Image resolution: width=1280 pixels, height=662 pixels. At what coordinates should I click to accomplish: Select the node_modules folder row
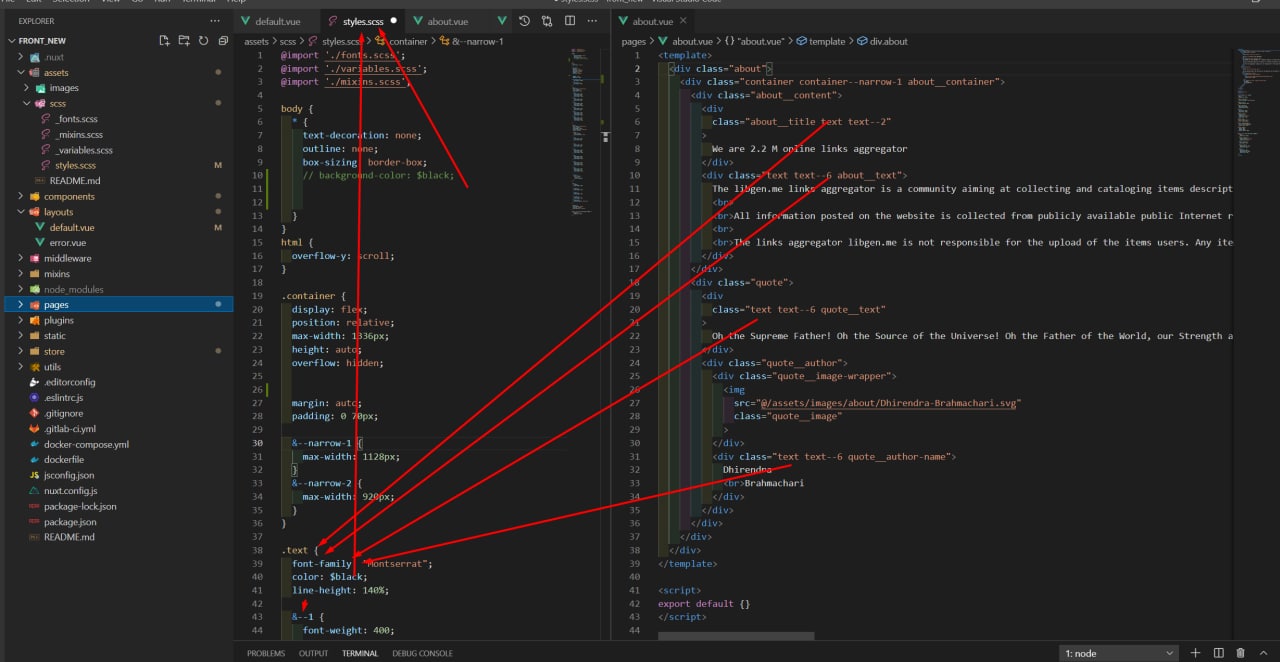pyautogui.click(x=119, y=289)
